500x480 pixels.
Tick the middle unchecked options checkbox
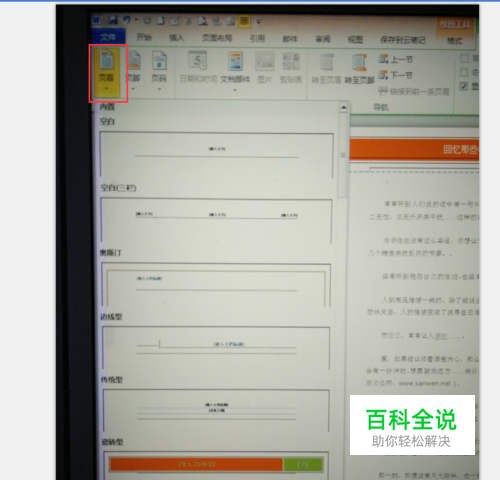coord(464,72)
